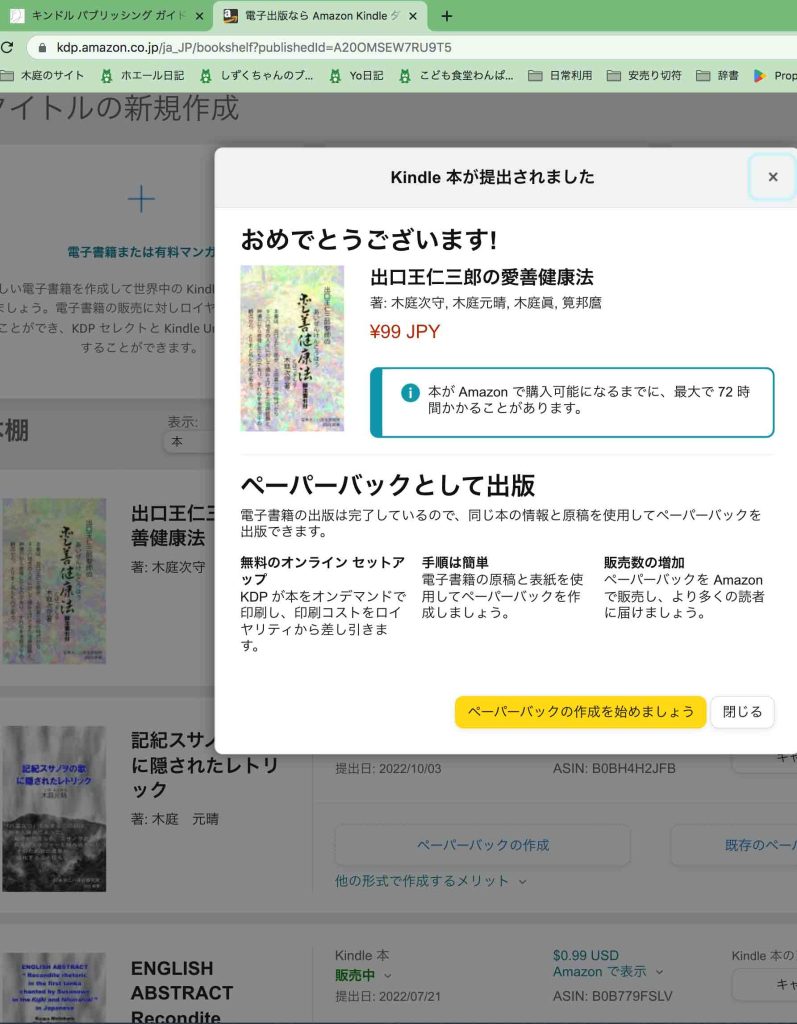
Task: Click the lock icon in address bar
Action: click(43, 48)
